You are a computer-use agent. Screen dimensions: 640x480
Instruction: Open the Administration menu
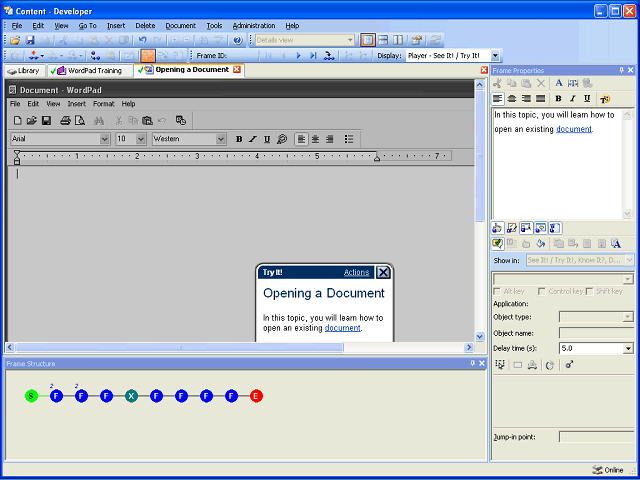point(254,25)
